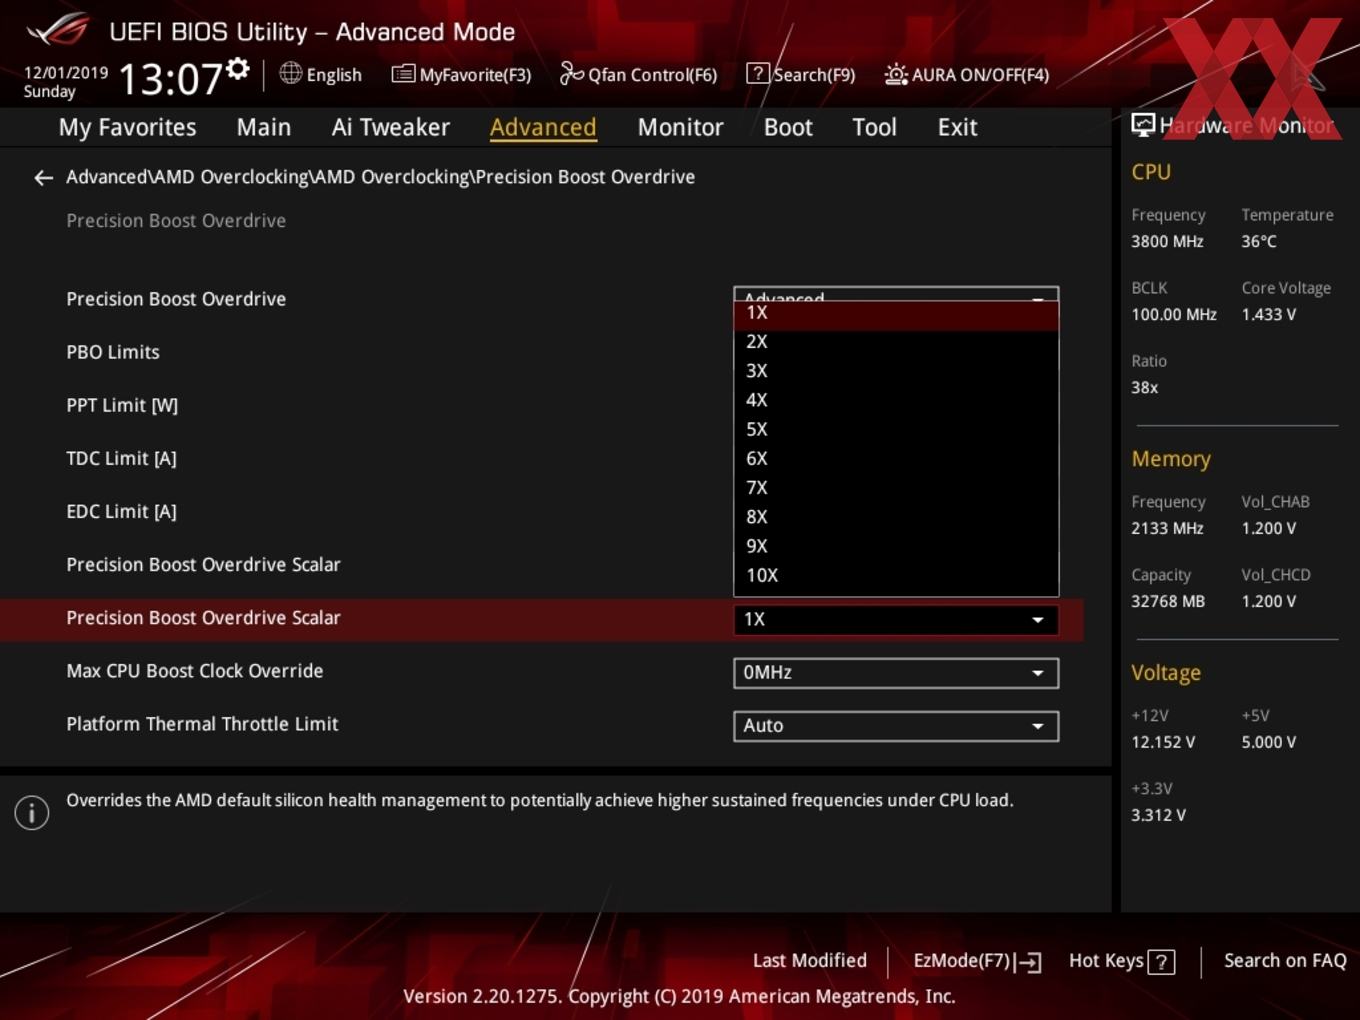Image resolution: width=1360 pixels, height=1020 pixels.
Task: Click the BCLK 100.00 MHz value
Action: tap(1174, 314)
